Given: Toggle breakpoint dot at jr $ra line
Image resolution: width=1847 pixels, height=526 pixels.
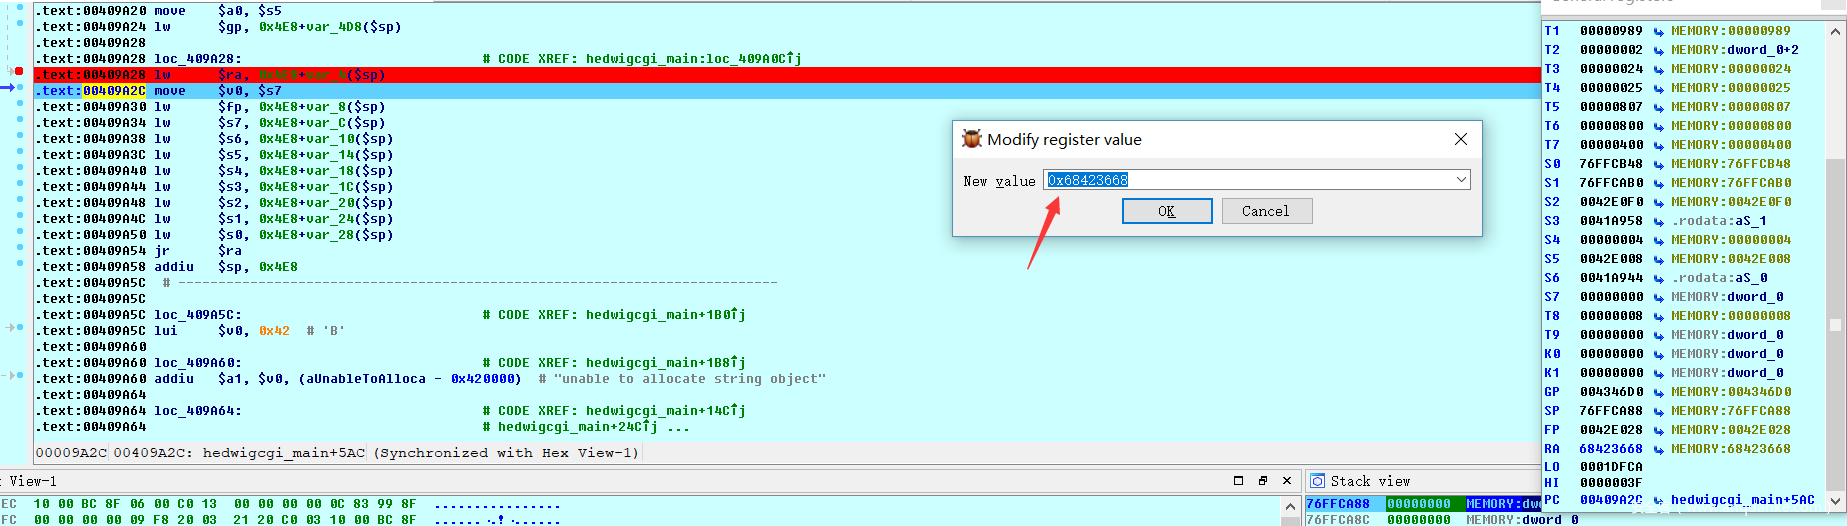Looking at the screenshot, I should click(19, 248).
